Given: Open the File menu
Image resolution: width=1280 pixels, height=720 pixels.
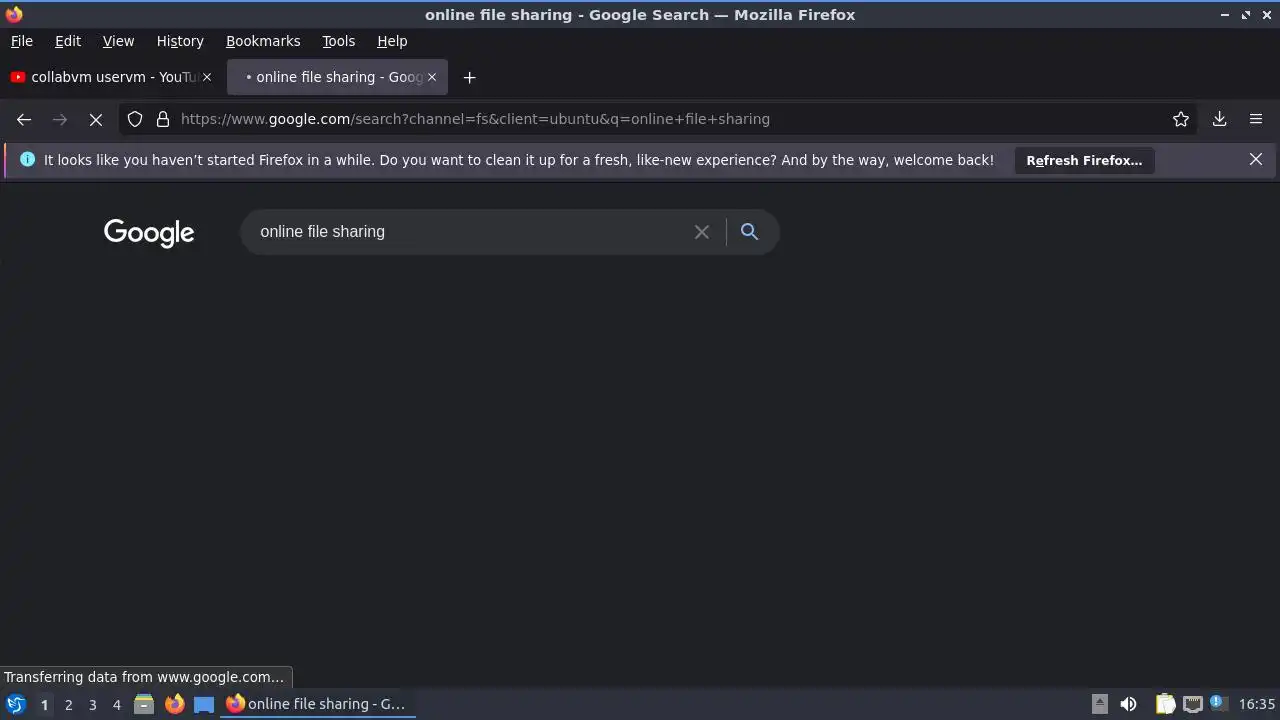Looking at the screenshot, I should (22, 41).
